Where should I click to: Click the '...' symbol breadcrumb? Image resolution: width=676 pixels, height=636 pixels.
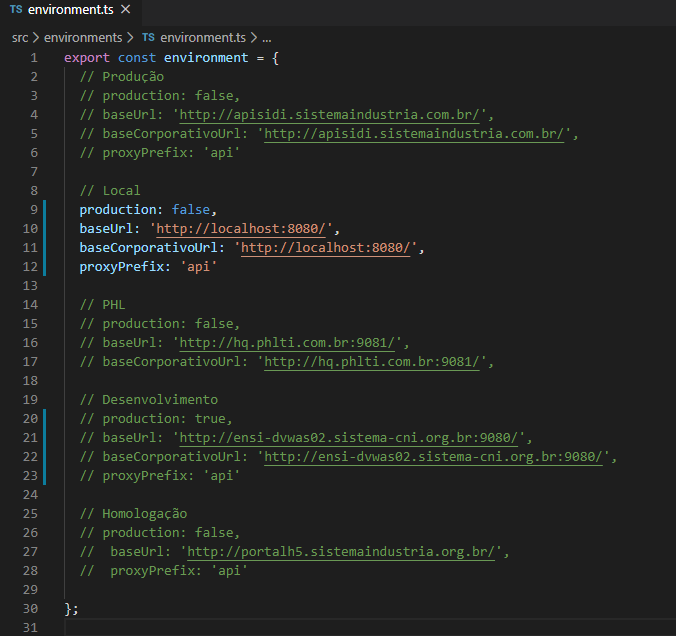267,37
